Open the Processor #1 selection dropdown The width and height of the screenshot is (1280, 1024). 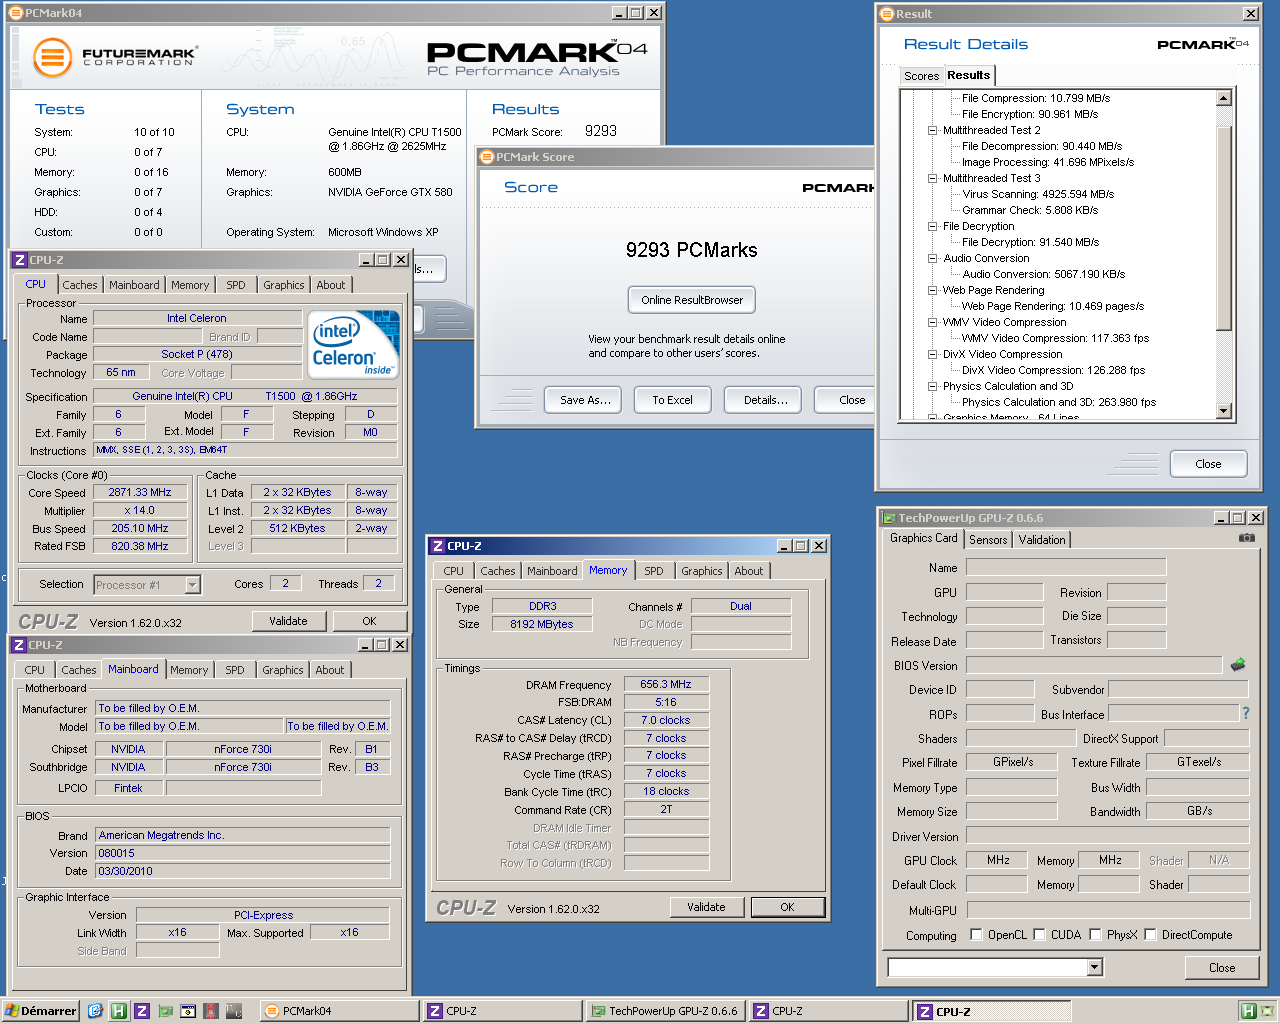coord(192,585)
